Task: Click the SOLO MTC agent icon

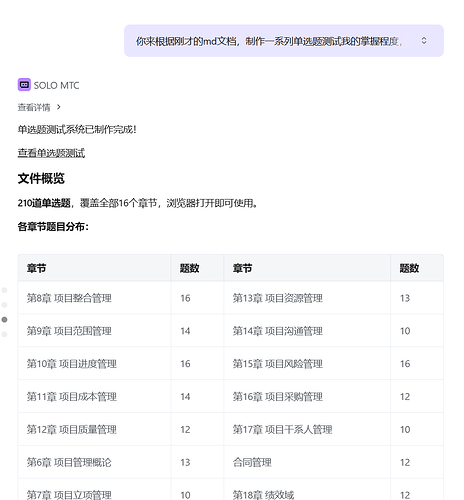Action: click(x=24, y=85)
